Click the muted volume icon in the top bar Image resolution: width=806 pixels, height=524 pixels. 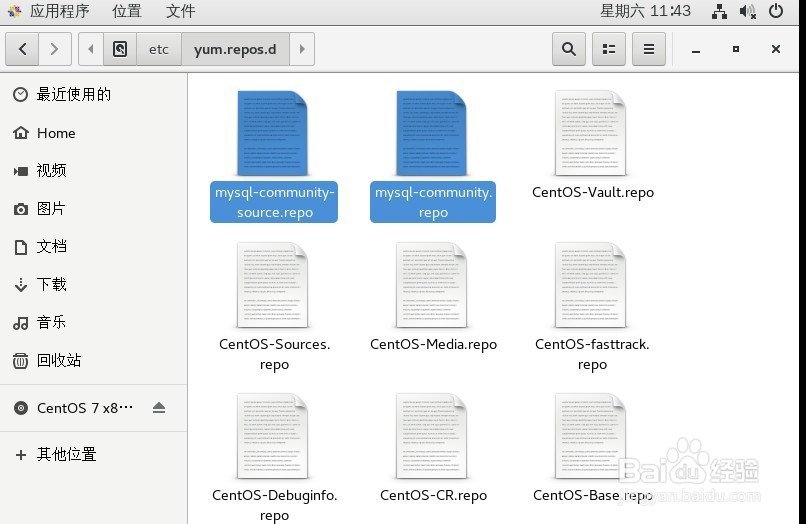[747, 11]
